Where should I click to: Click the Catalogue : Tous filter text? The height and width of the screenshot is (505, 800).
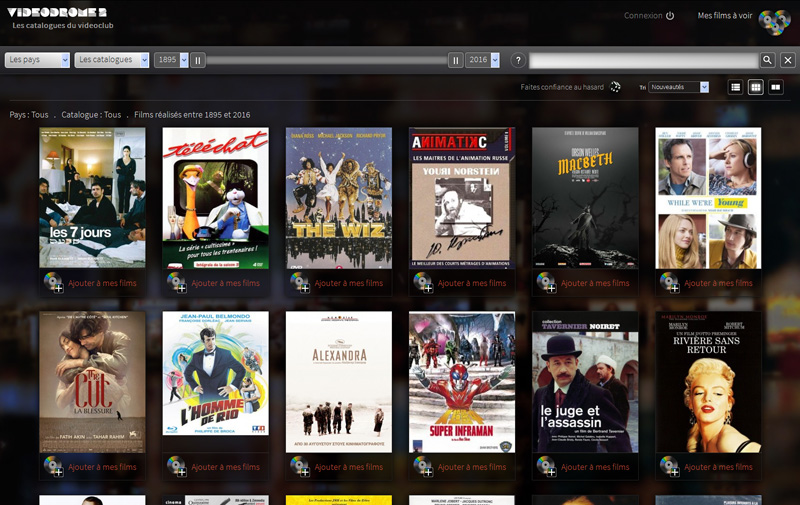(91, 115)
